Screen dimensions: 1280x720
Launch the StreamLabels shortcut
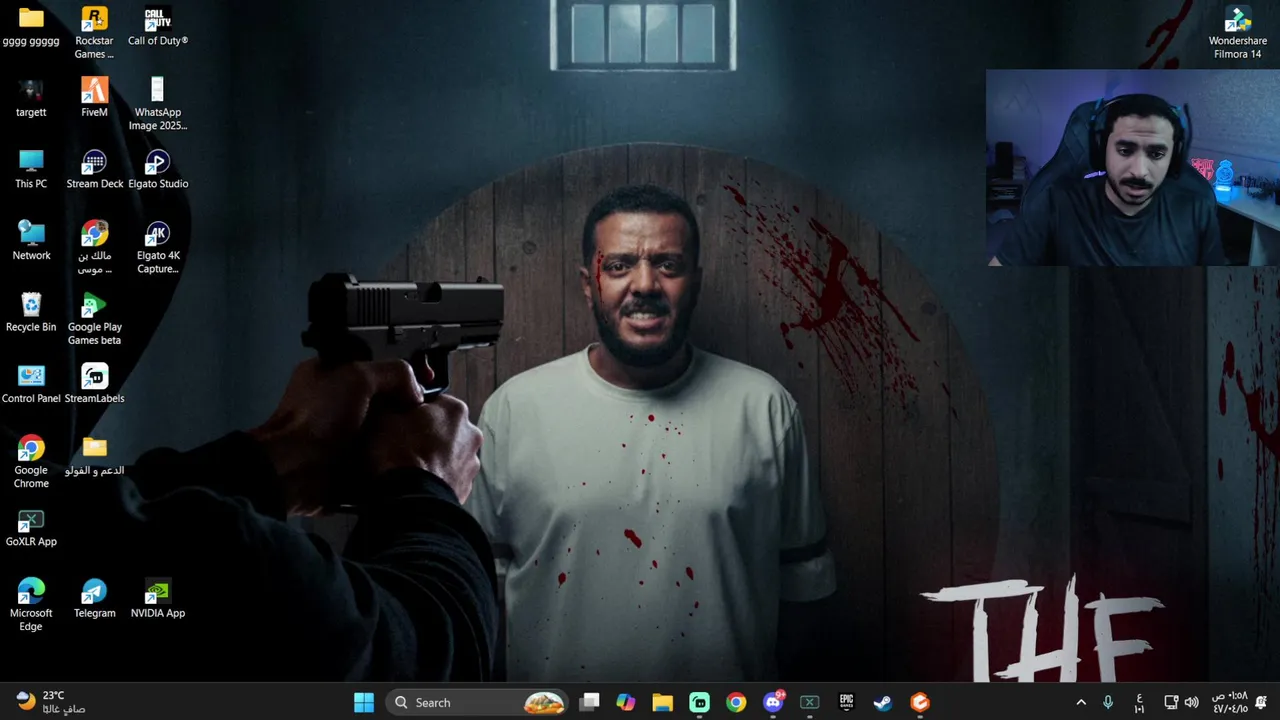(x=94, y=384)
